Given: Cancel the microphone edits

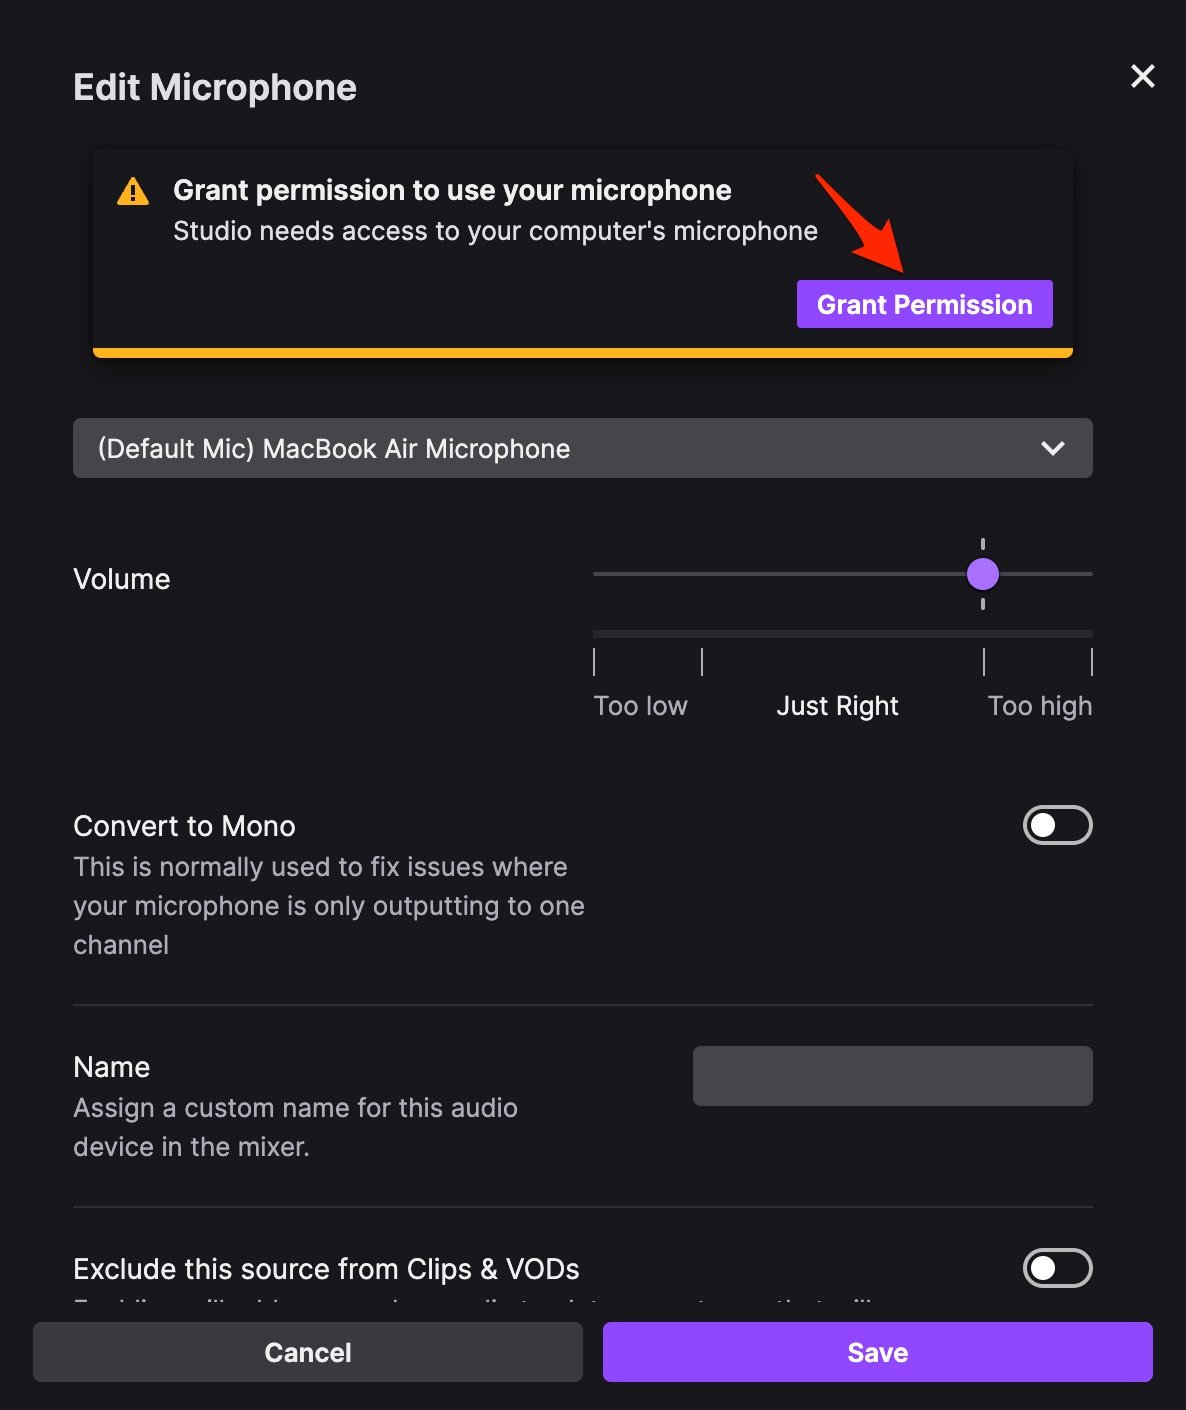Looking at the screenshot, I should 307,1352.
